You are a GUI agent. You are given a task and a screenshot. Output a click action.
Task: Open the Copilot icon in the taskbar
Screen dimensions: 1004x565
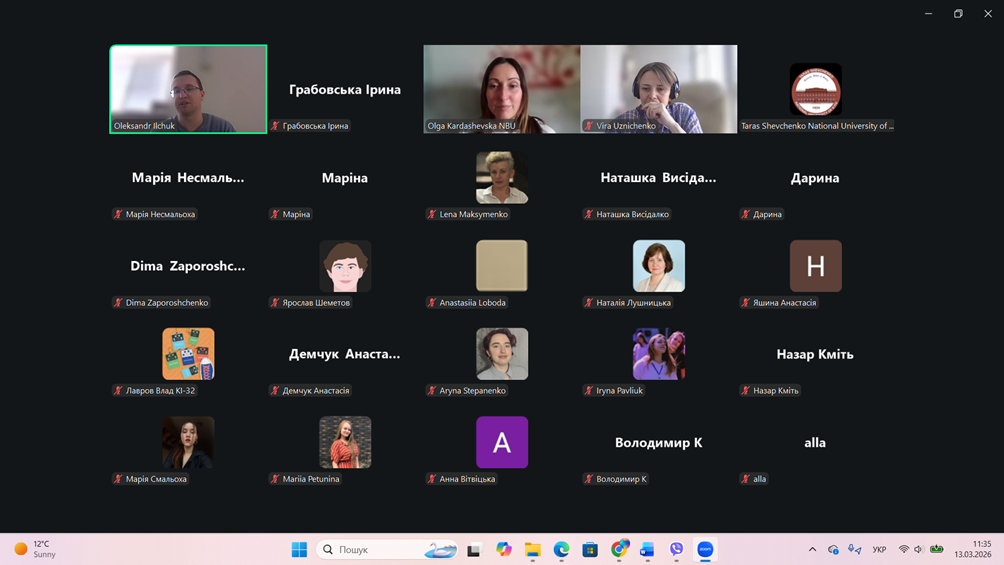(x=504, y=549)
